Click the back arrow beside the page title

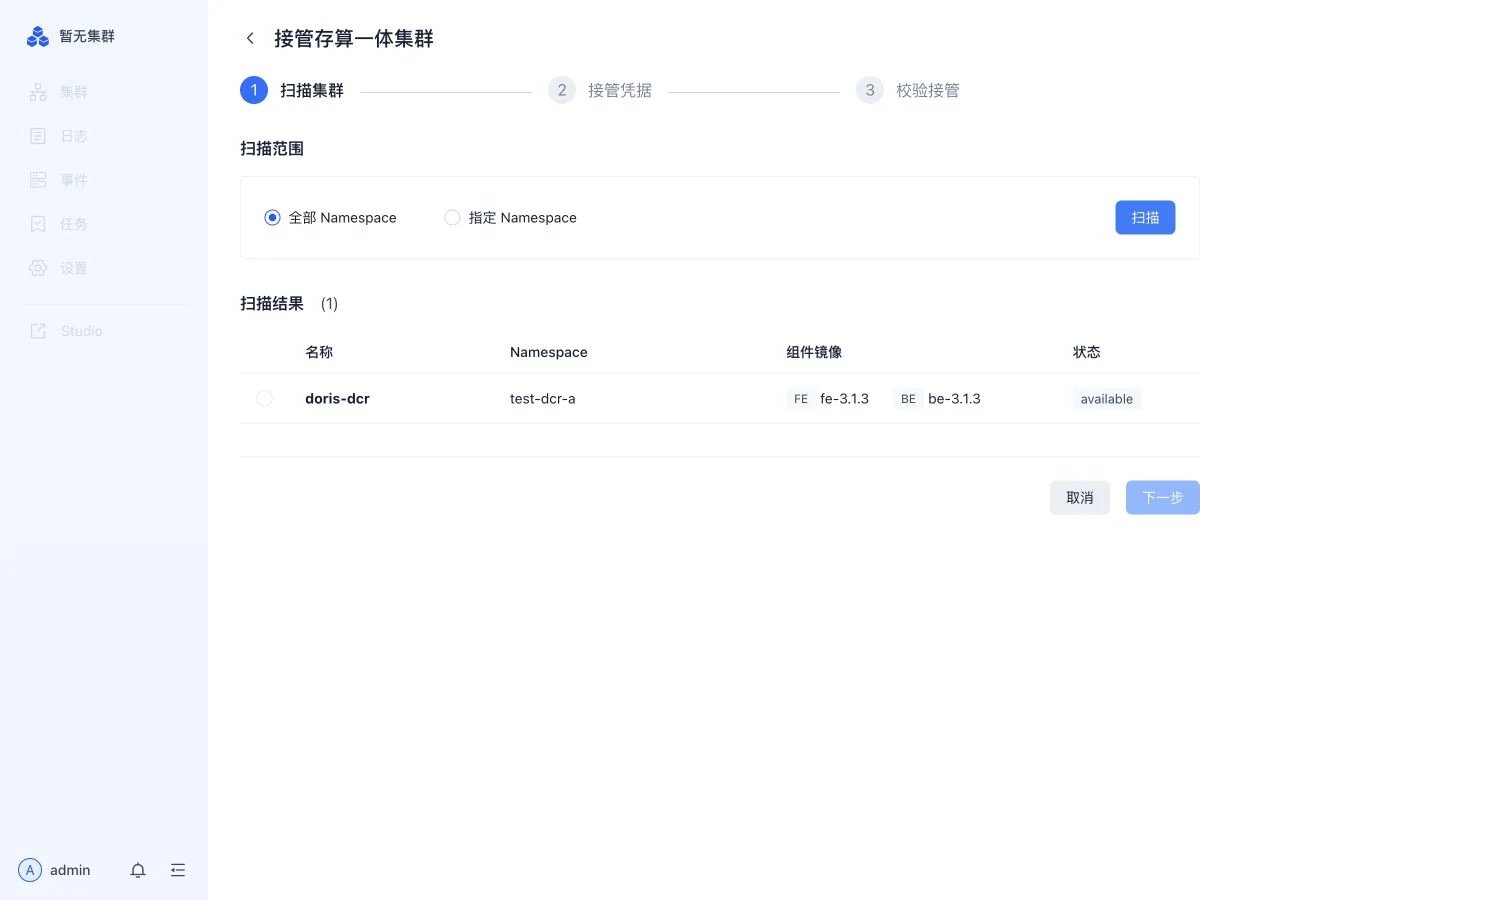click(x=250, y=38)
